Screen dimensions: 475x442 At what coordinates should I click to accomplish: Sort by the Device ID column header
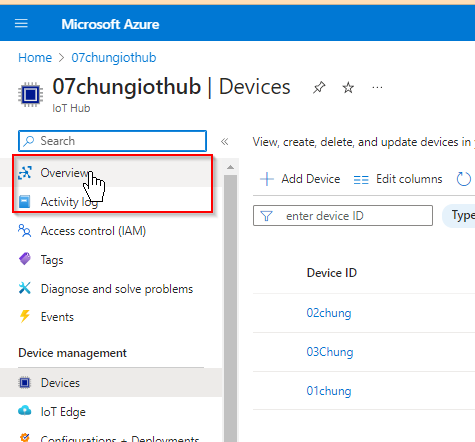(x=332, y=273)
